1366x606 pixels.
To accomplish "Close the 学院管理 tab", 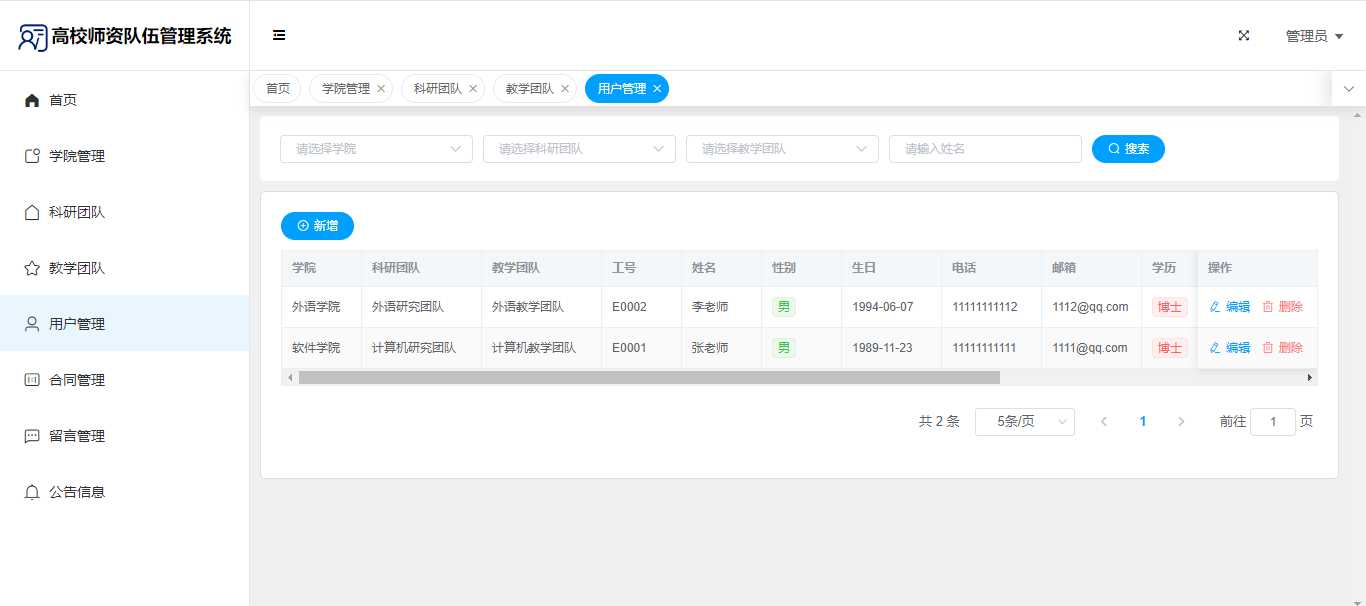I will point(381,89).
